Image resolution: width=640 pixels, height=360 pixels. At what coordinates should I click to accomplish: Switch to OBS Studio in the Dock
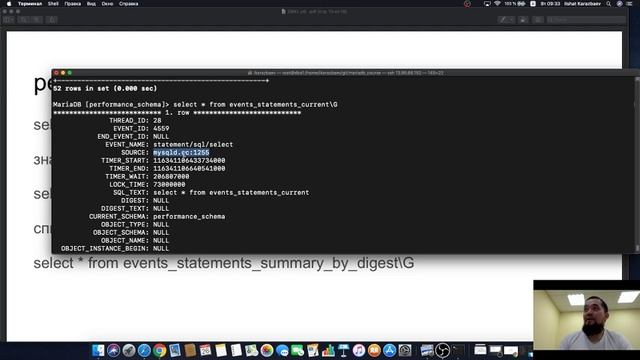(442, 350)
